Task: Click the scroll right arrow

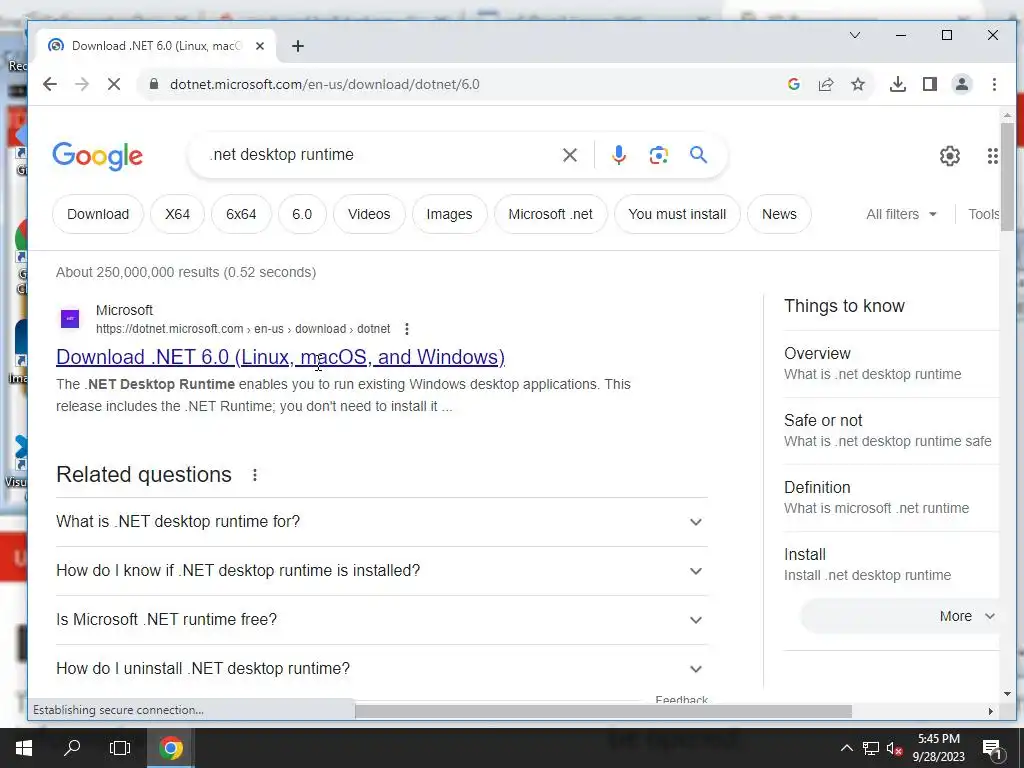Action: (991, 711)
